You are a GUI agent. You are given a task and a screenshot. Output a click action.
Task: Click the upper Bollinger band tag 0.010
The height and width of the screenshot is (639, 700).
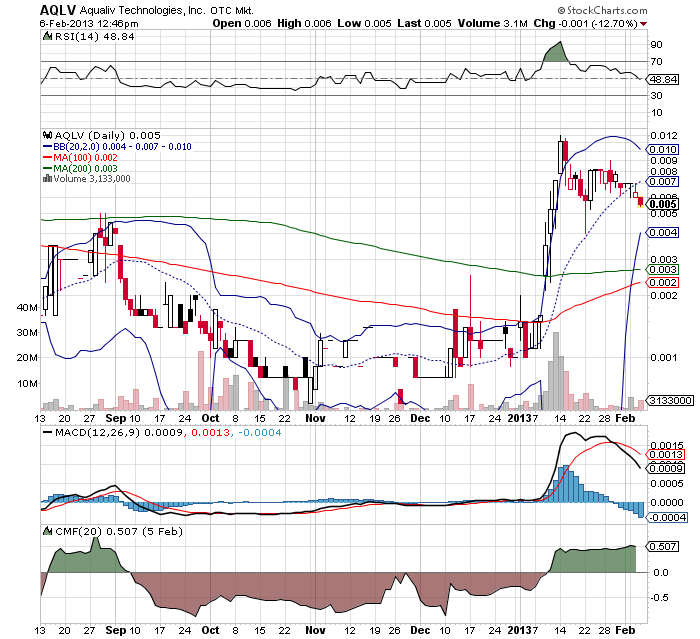click(663, 150)
